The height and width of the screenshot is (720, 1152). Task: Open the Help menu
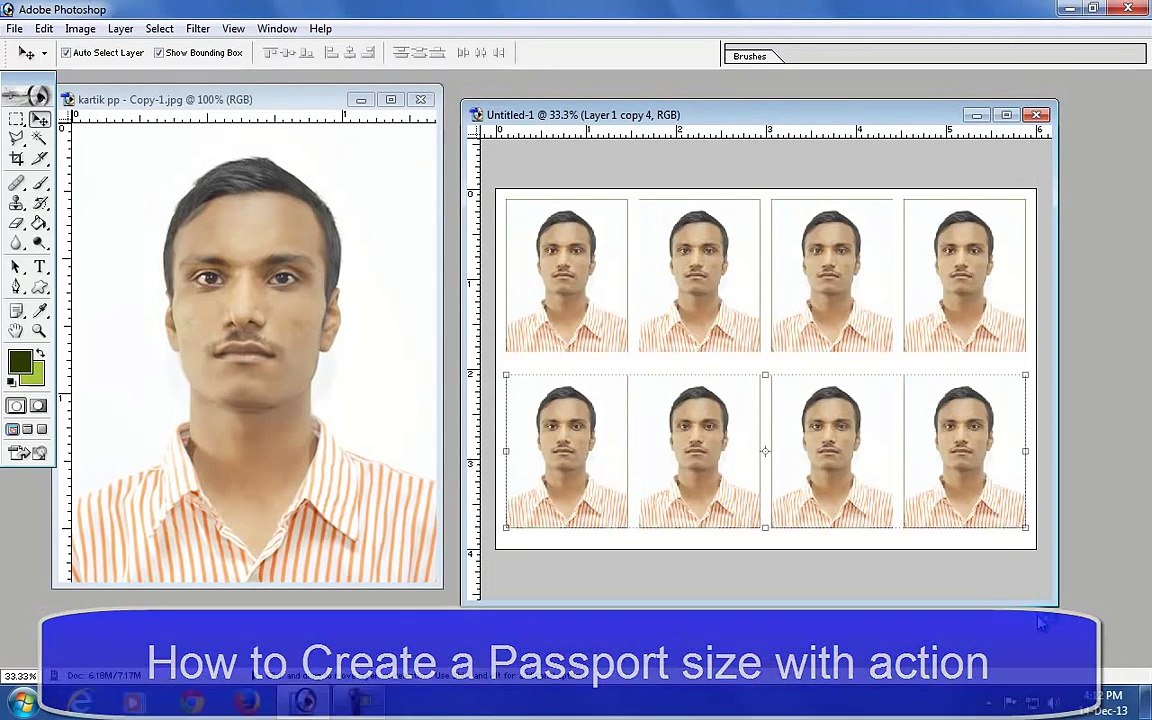point(320,29)
